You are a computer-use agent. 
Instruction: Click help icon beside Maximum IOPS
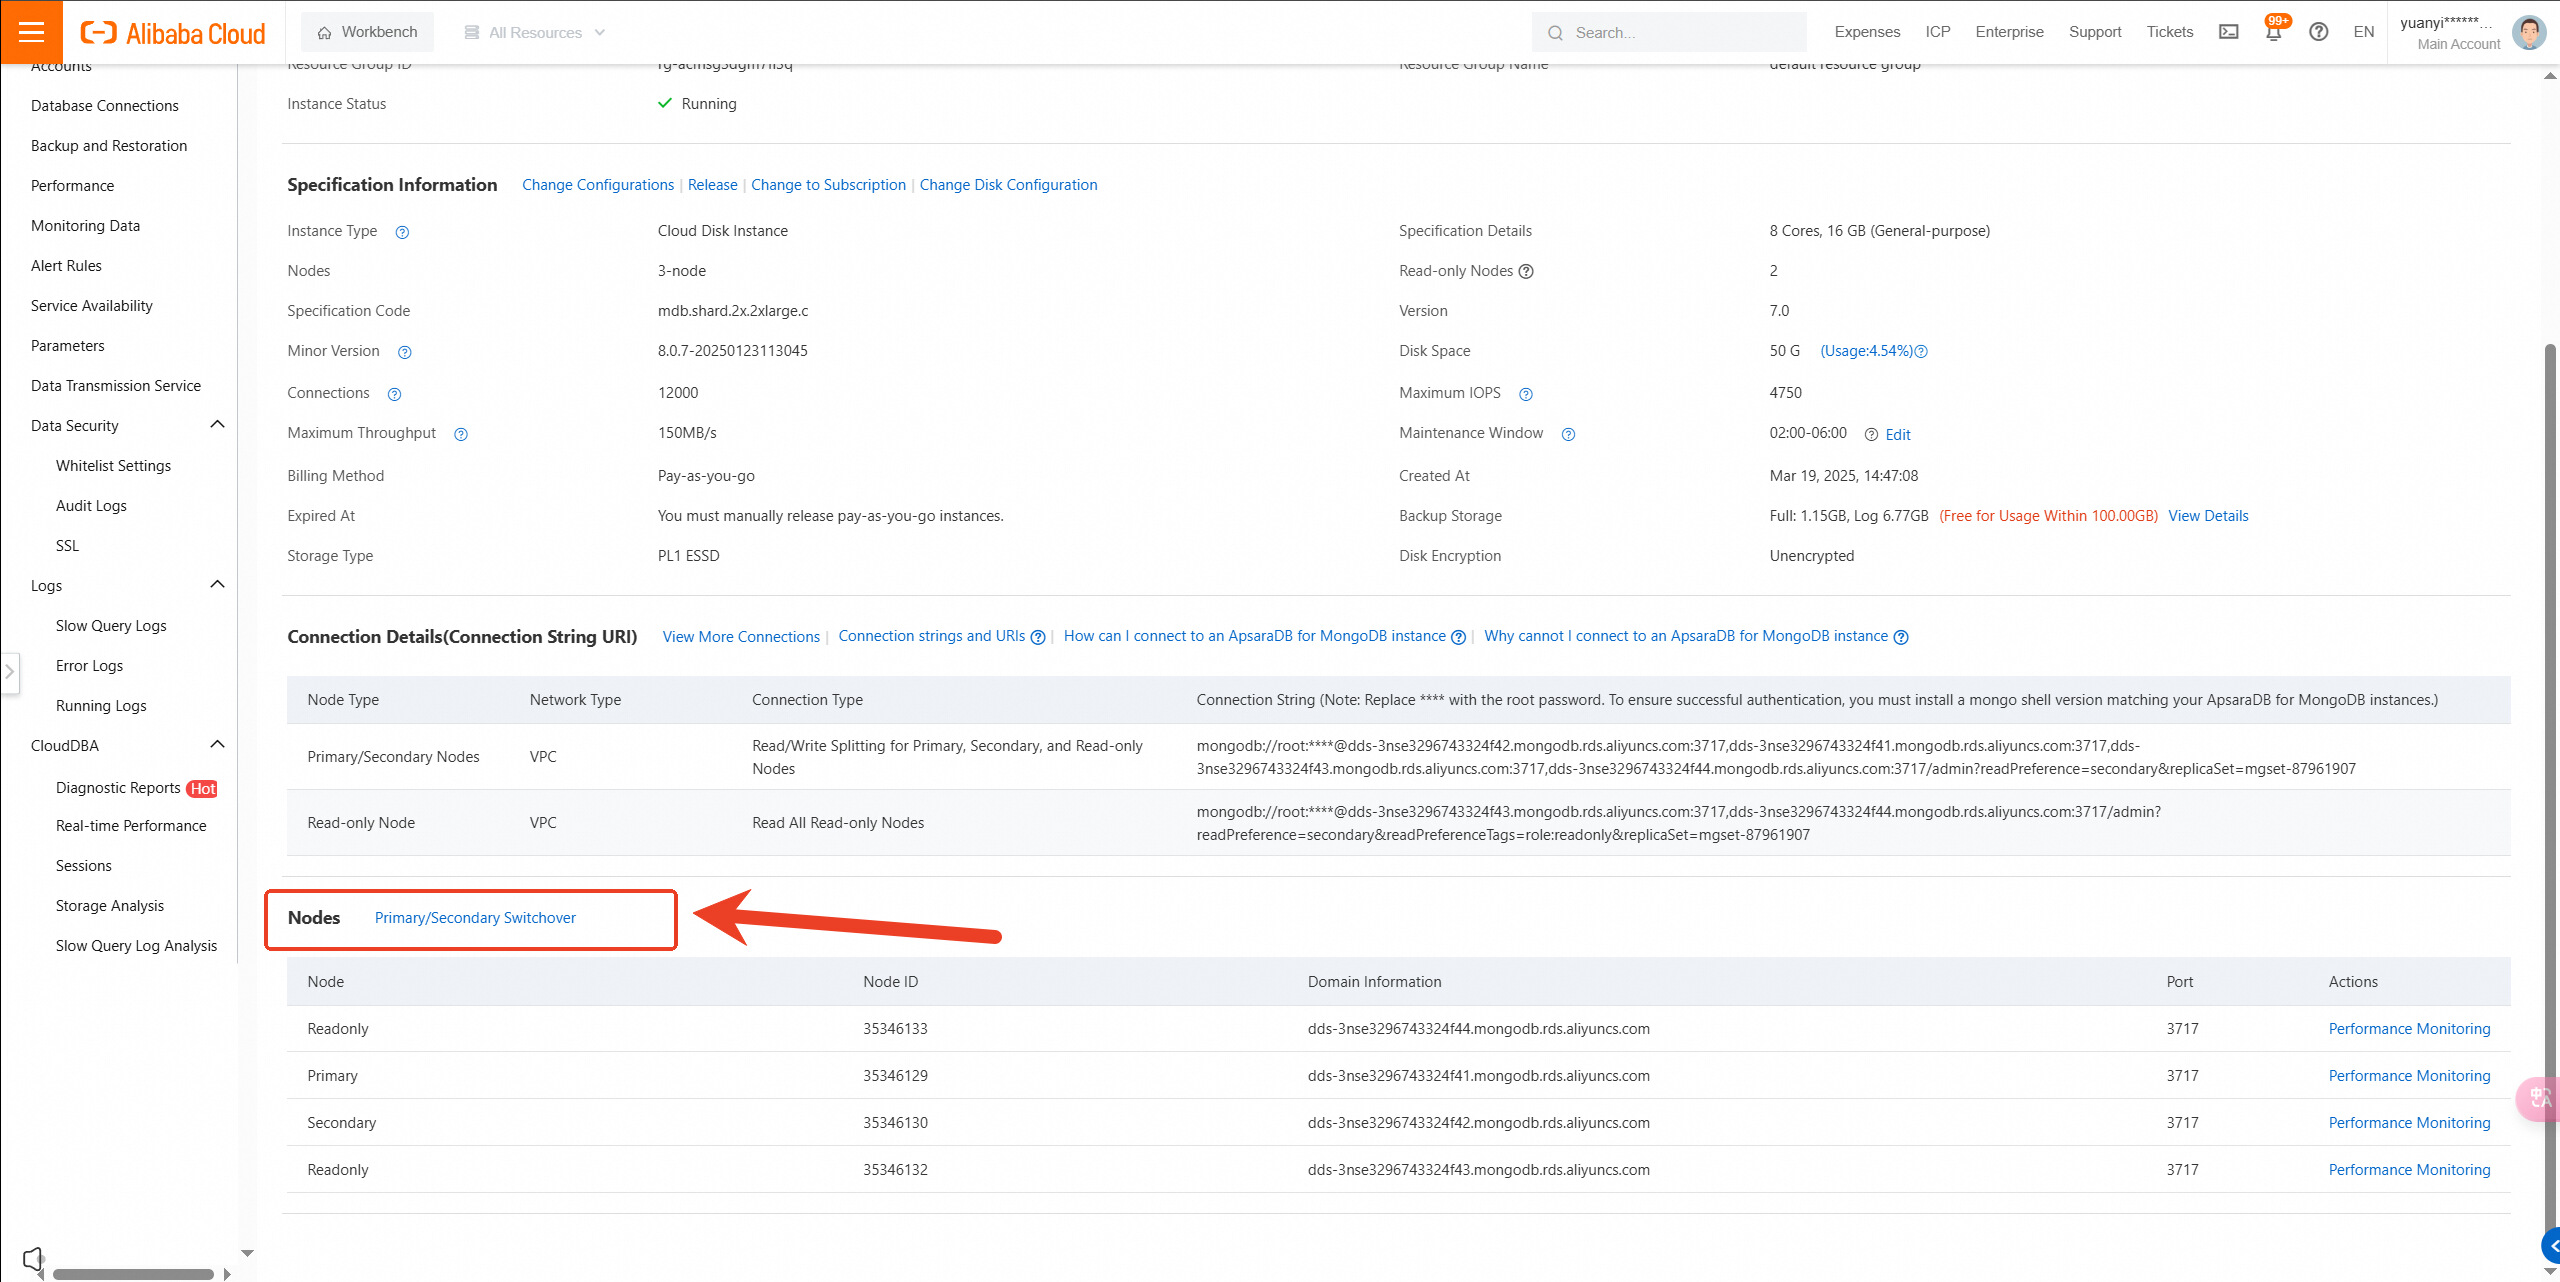pyautogui.click(x=1526, y=394)
